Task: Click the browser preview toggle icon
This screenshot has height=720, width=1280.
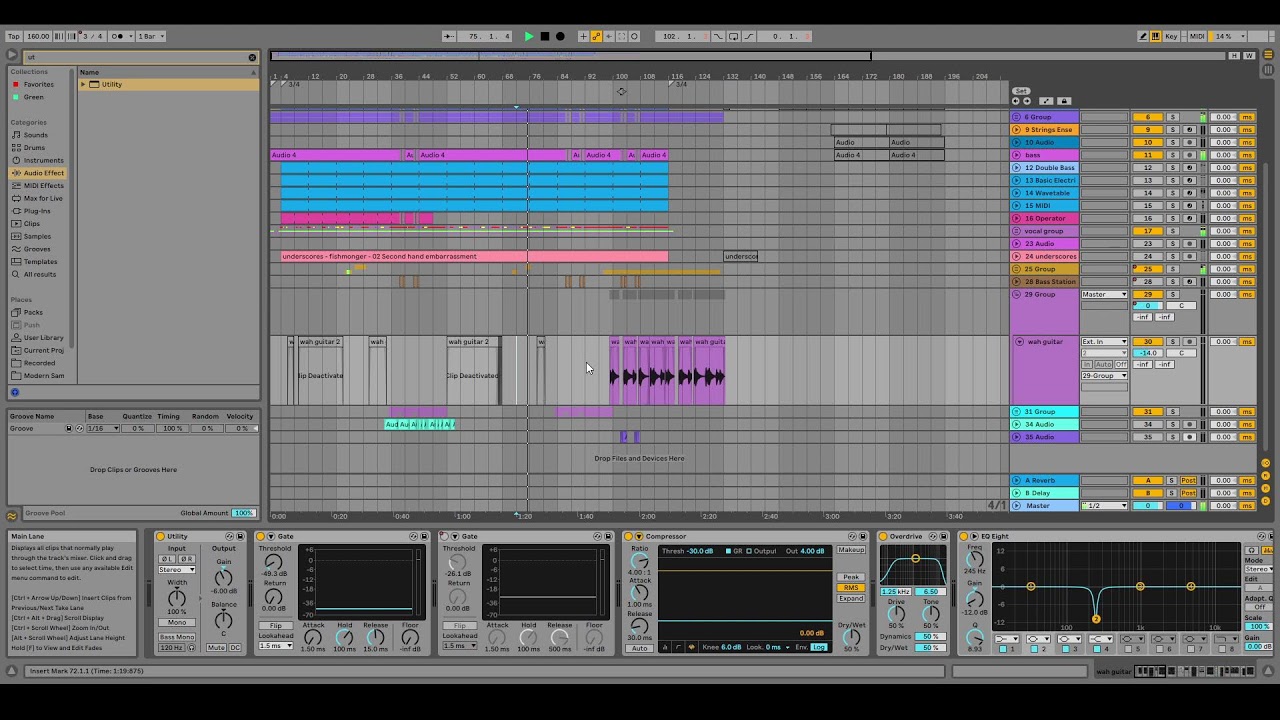Action: coord(15,392)
